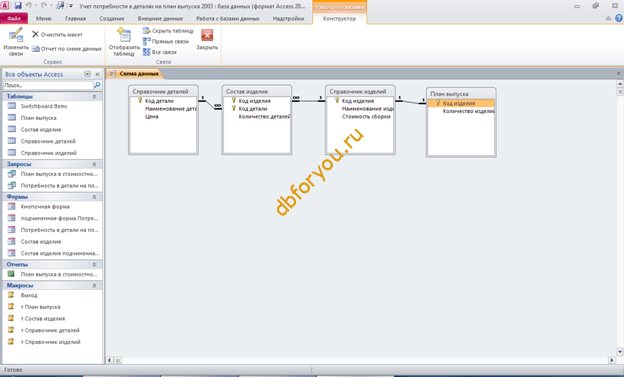Click the horizontal scrollbar right arrow
The height and width of the screenshot is (377, 624).
(x=612, y=360)
